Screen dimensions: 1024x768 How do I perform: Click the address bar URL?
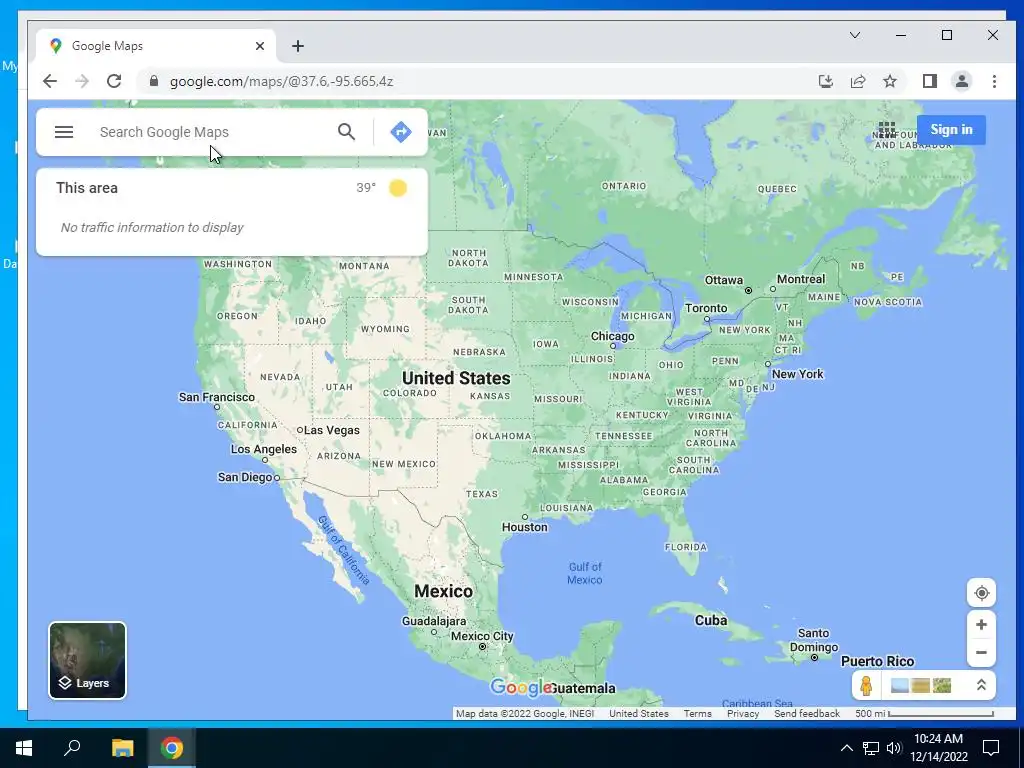[281, 82]
